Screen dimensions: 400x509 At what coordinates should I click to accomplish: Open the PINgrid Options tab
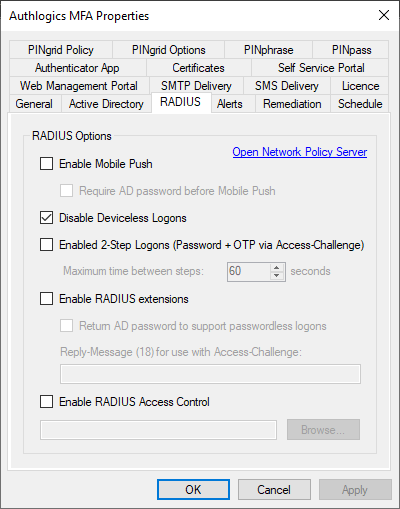click(169, 50)
